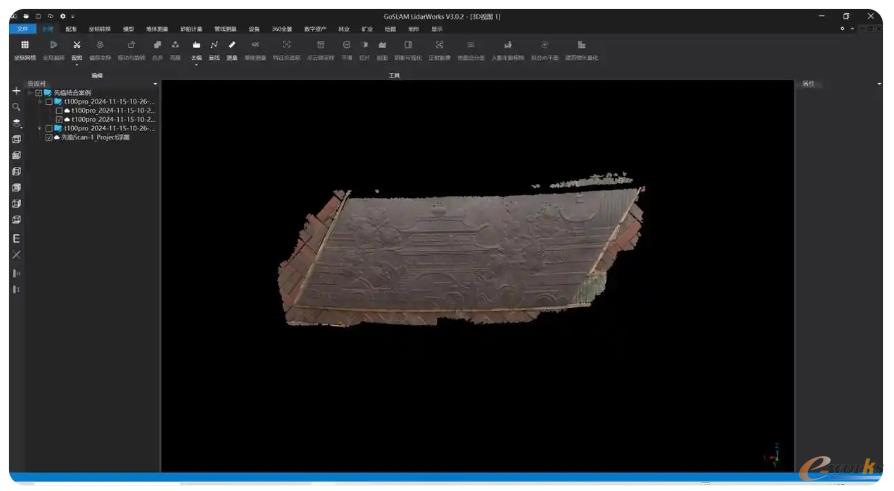This screenshot has width=894, height=491.
Task: Click the layer icon below the magnifier
Action: coord(16,123)
